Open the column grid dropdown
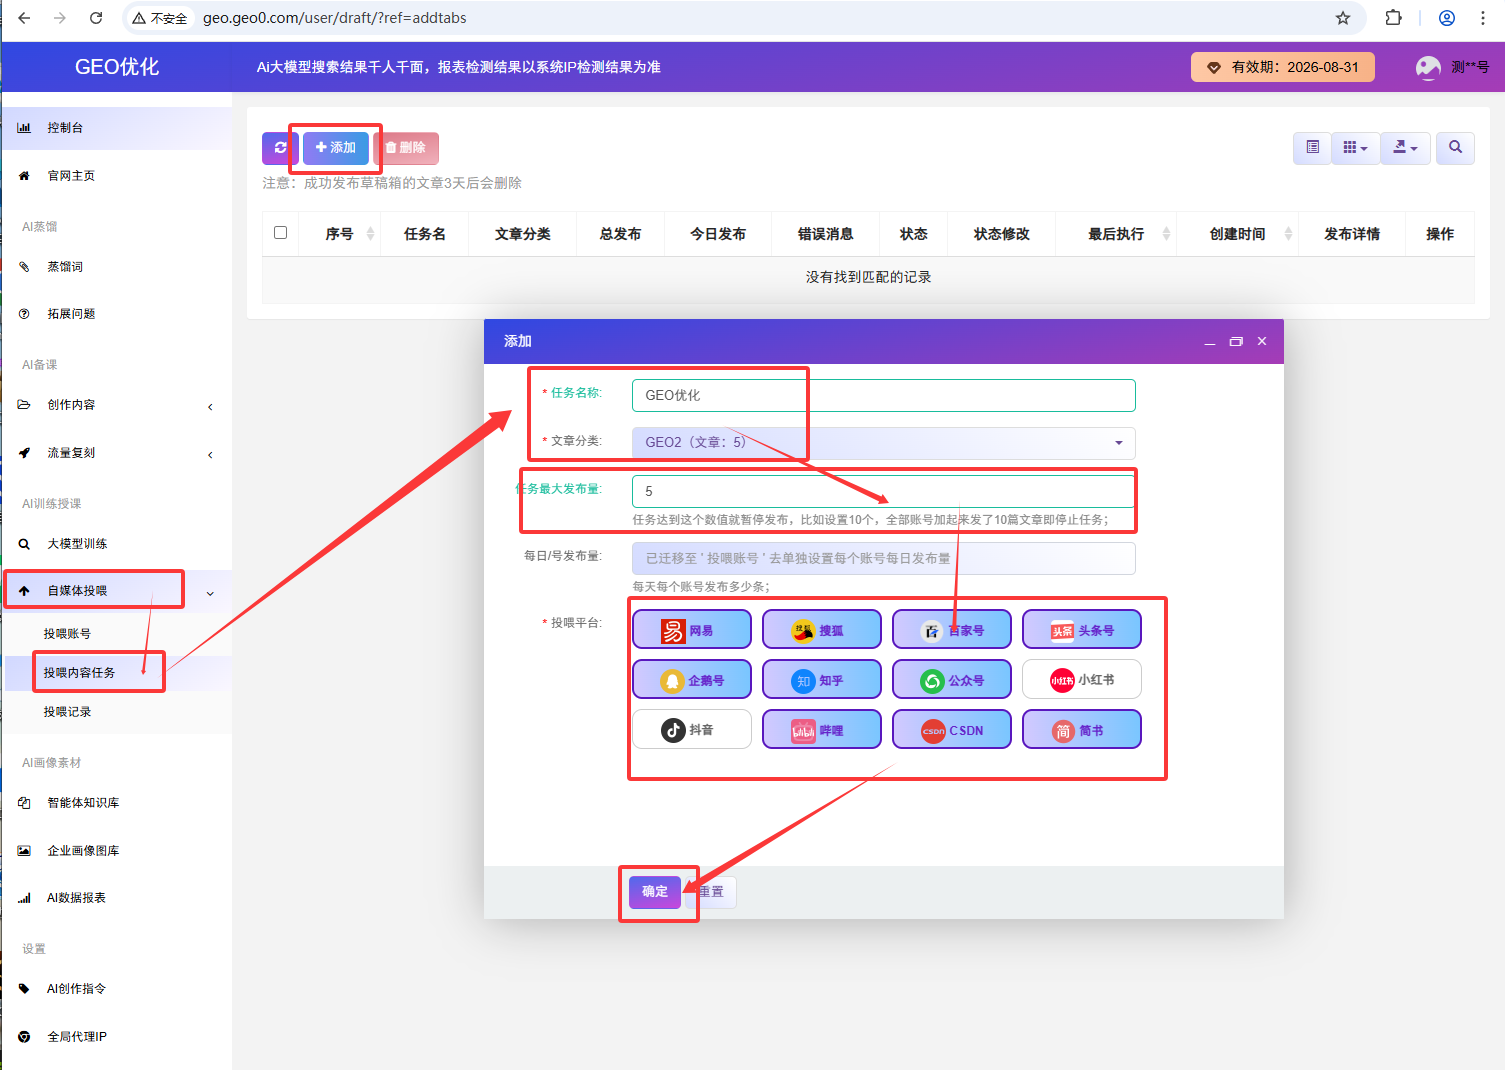 [1355, 148]
